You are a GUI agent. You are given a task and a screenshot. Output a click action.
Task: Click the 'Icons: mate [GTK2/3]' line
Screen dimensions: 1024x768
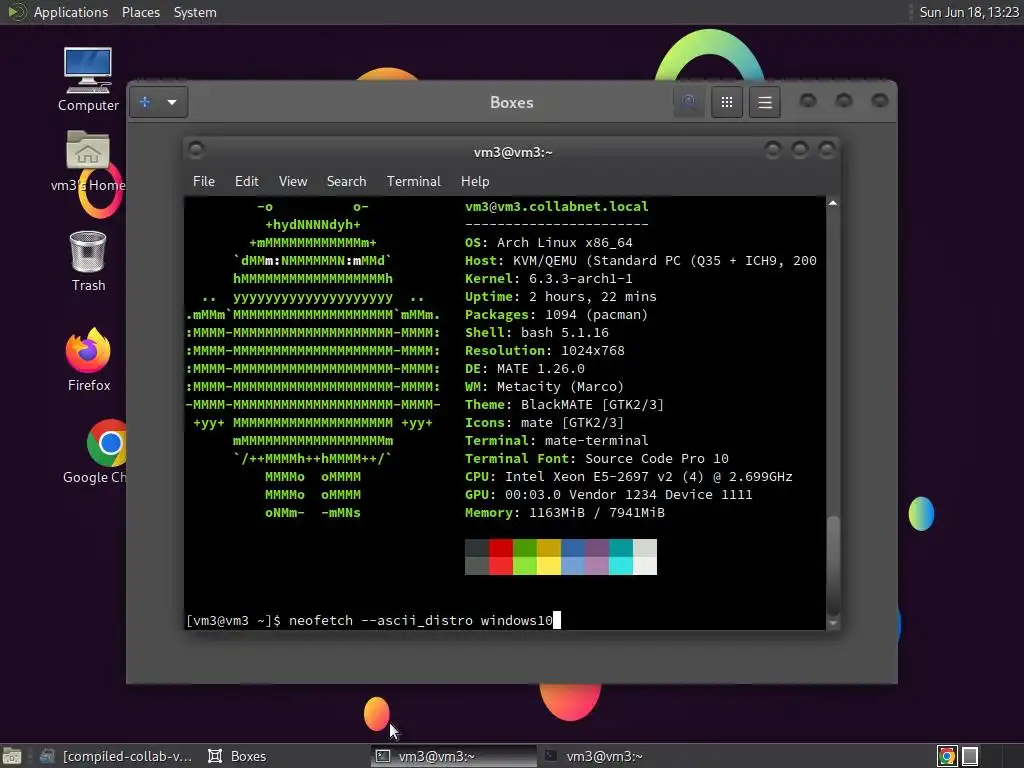544,423
